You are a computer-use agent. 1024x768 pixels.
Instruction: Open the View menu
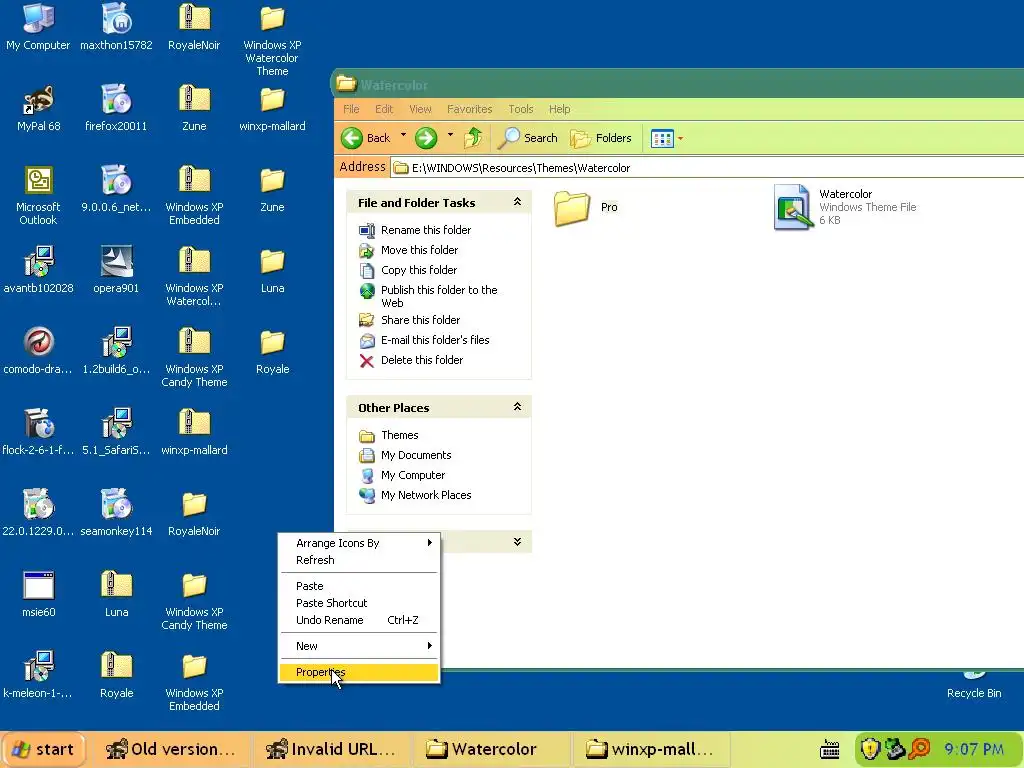click(x=420, y=109)
